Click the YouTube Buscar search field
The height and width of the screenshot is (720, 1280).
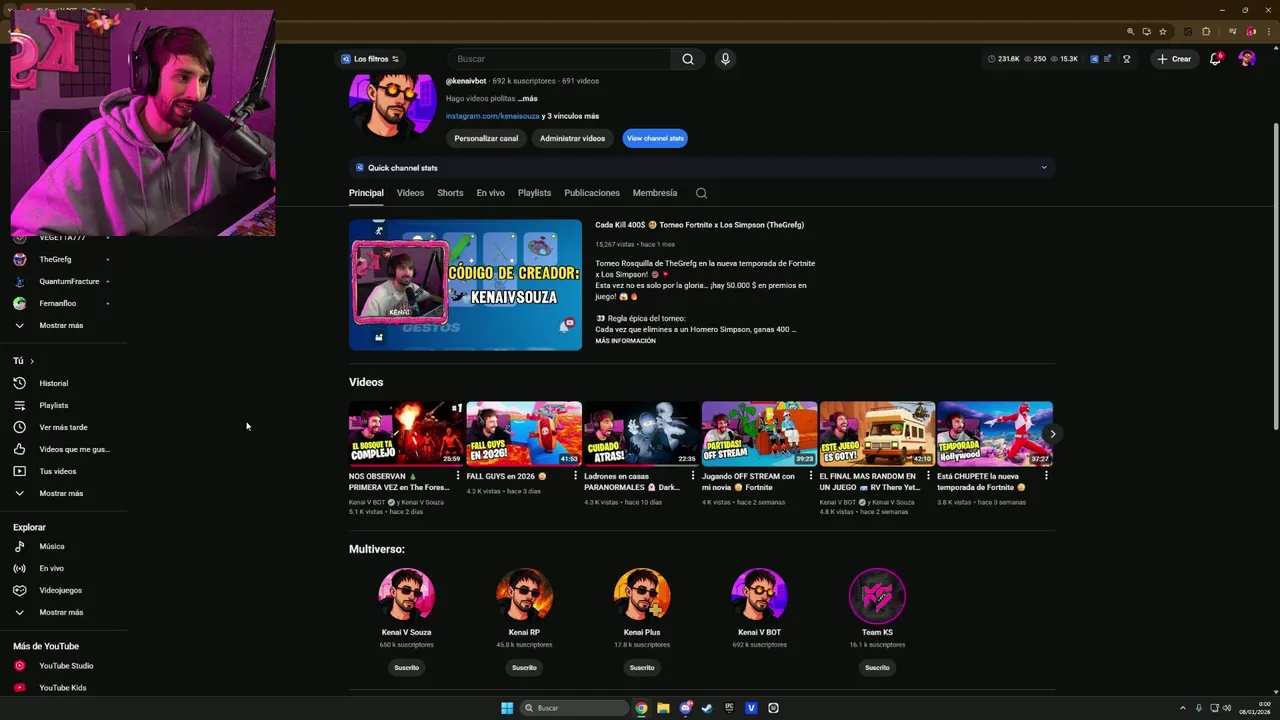tap(560, 59)
